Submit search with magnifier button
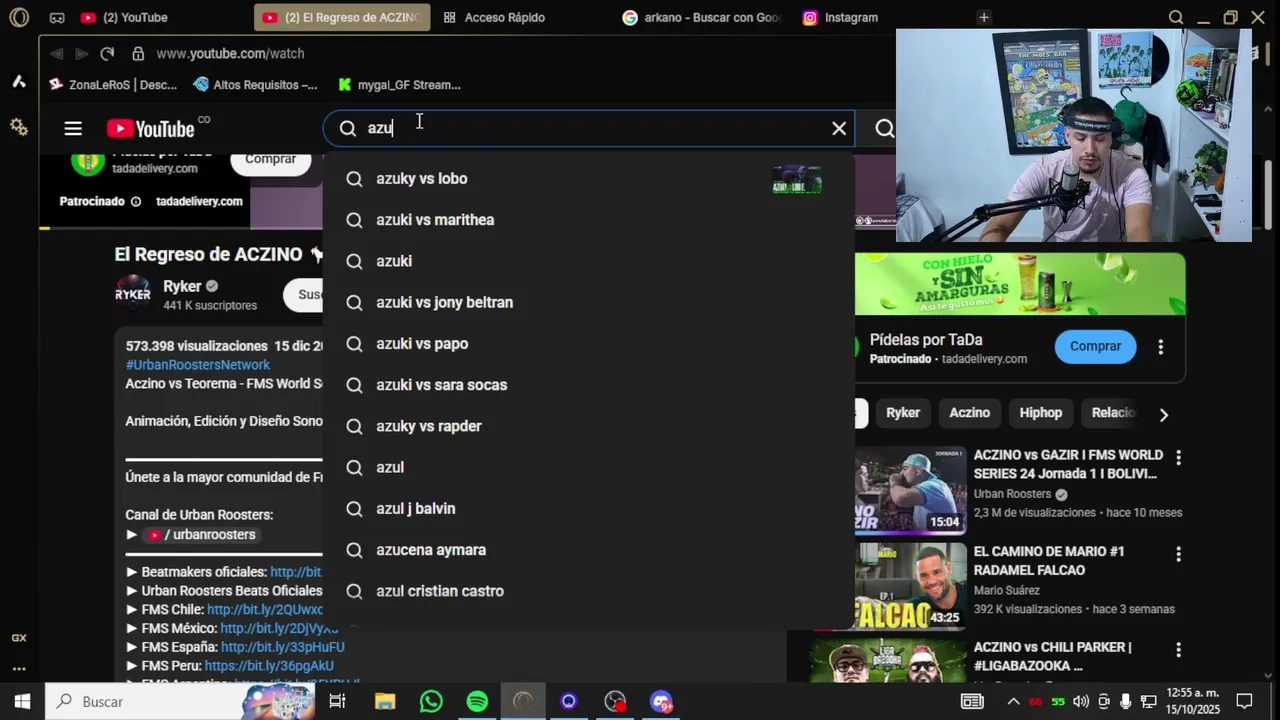The height and width of the screenshot is (720, 1280). tap(884, 128)
